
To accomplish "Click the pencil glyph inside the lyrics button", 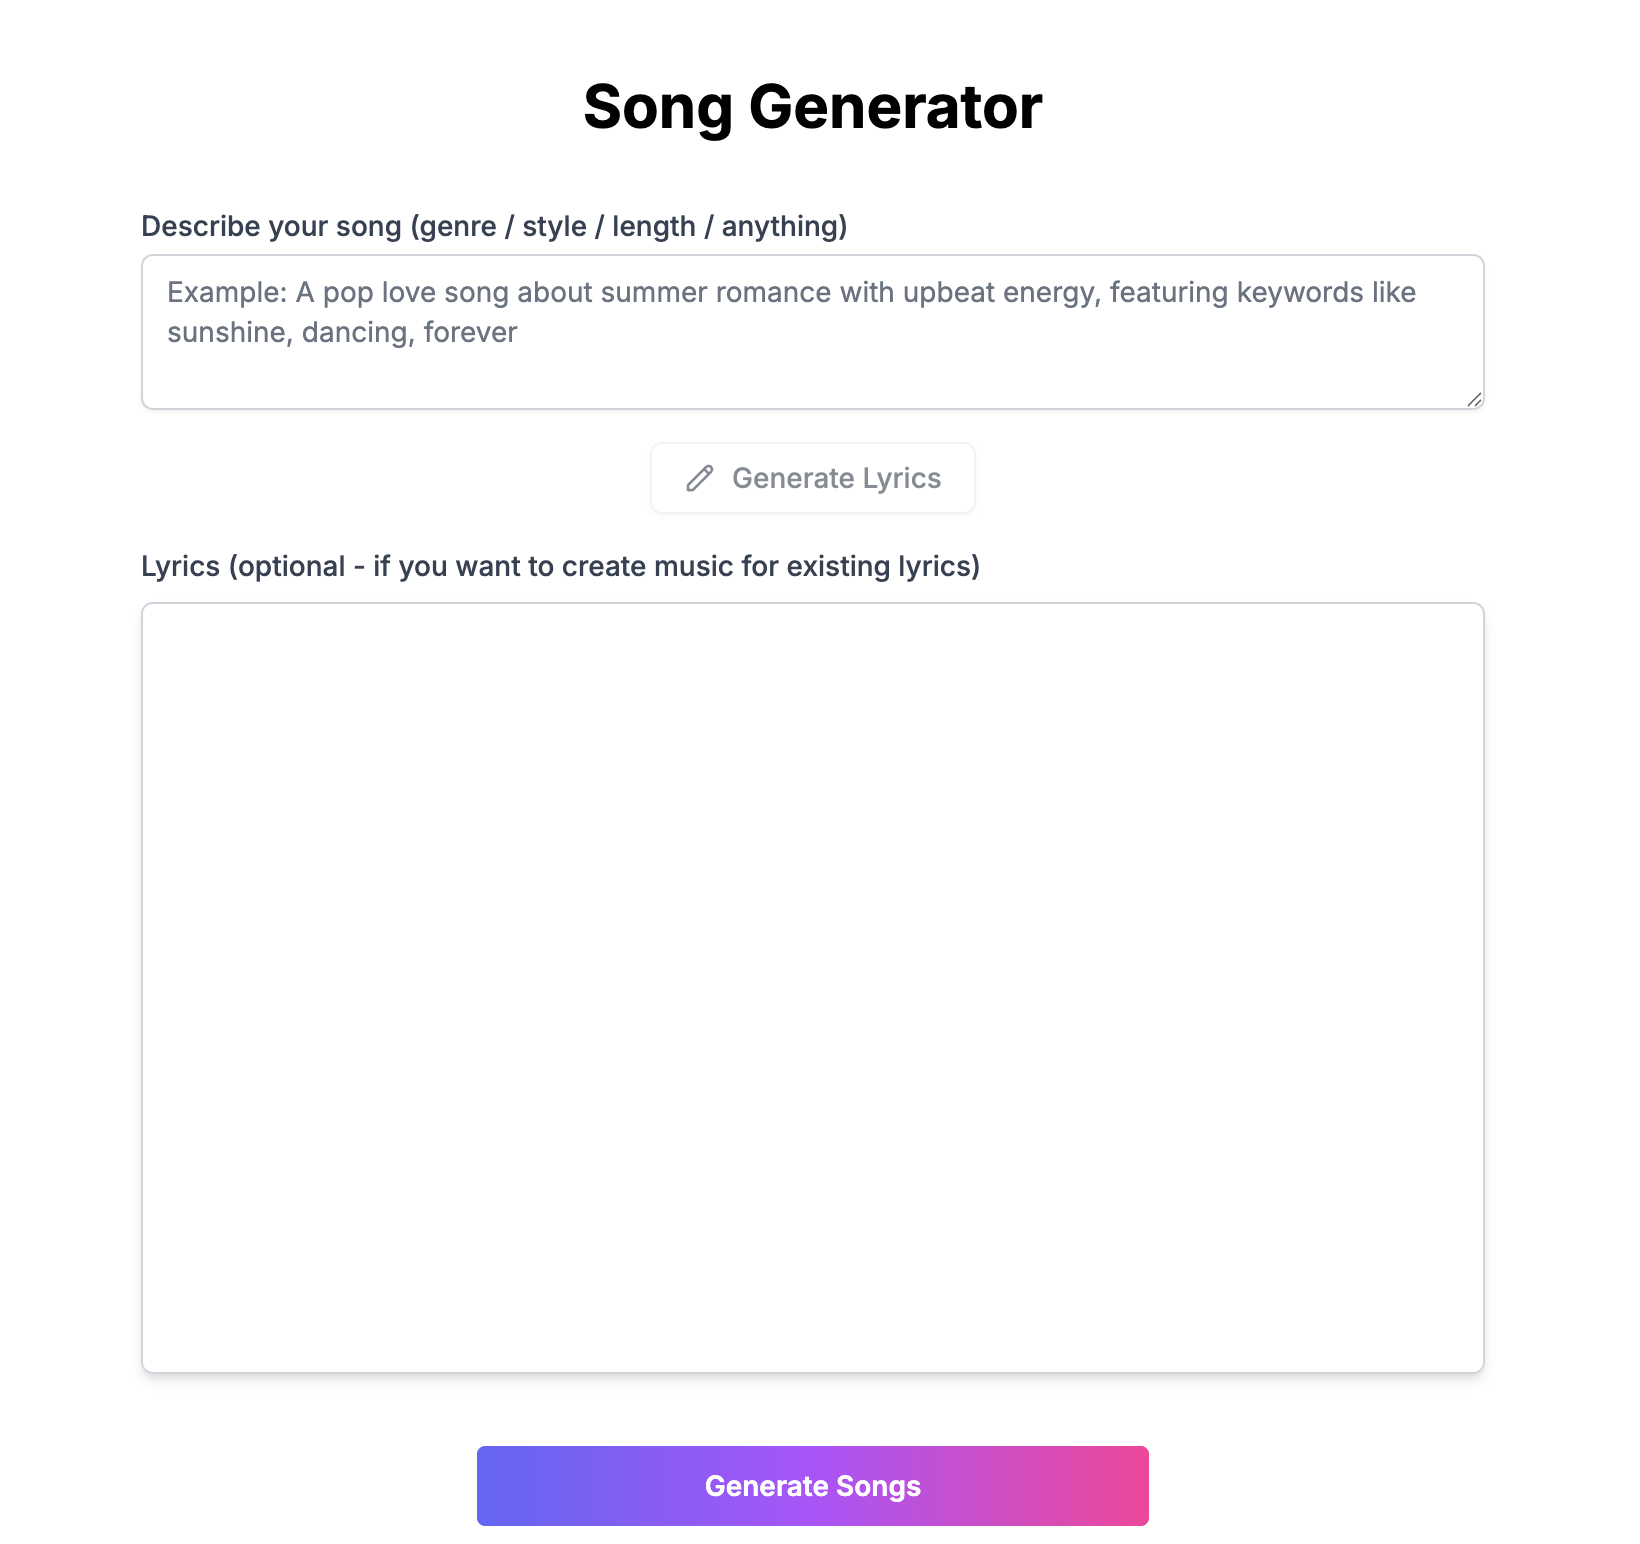I will [x=700, y=478].
